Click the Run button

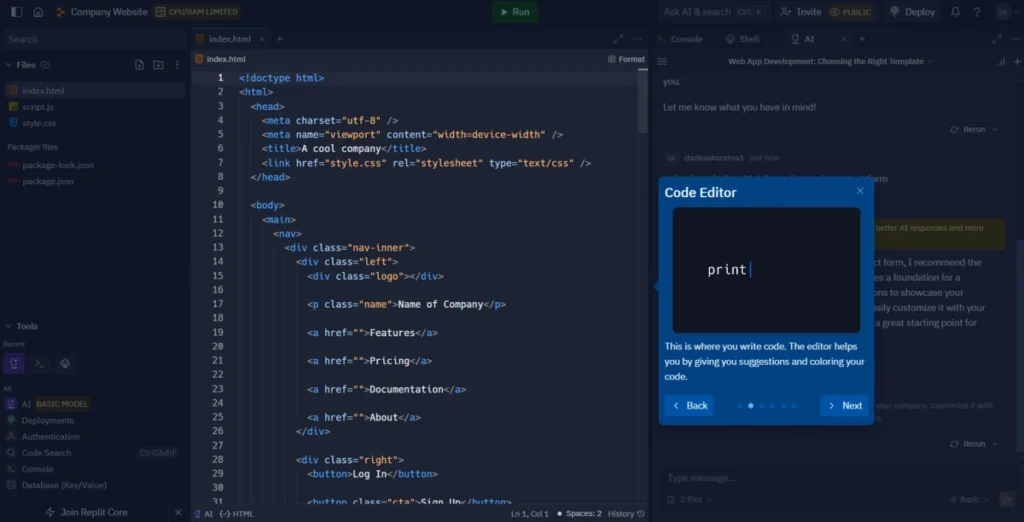pyautogui.click(x=515, y=12)
